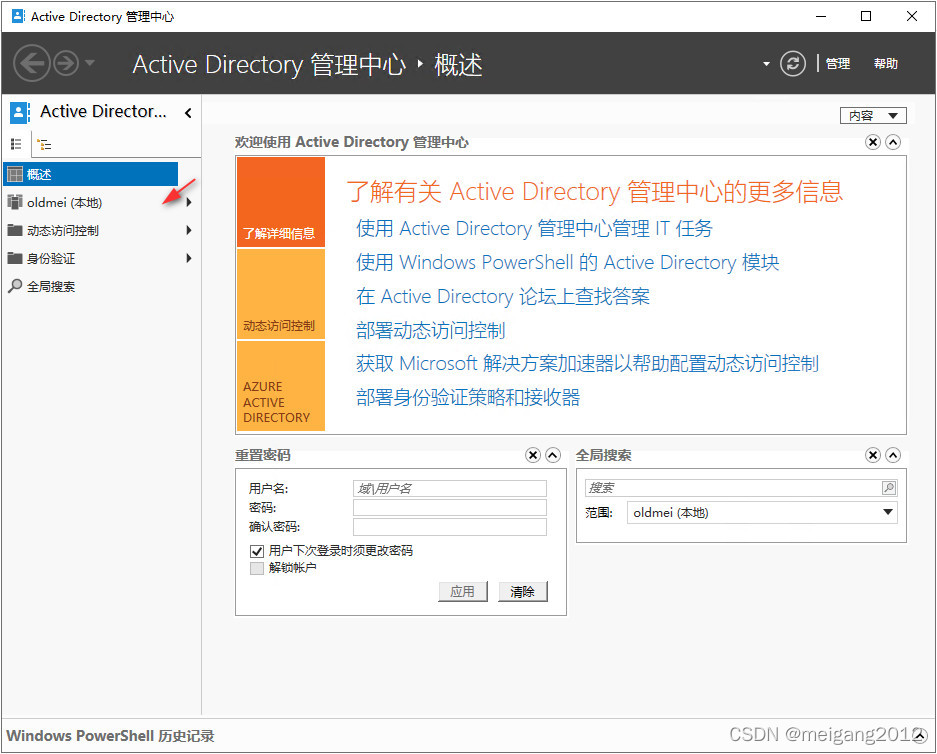
Task: Select the 动态访问控制 tile in welcome panel
Action: tap(281, 294)
